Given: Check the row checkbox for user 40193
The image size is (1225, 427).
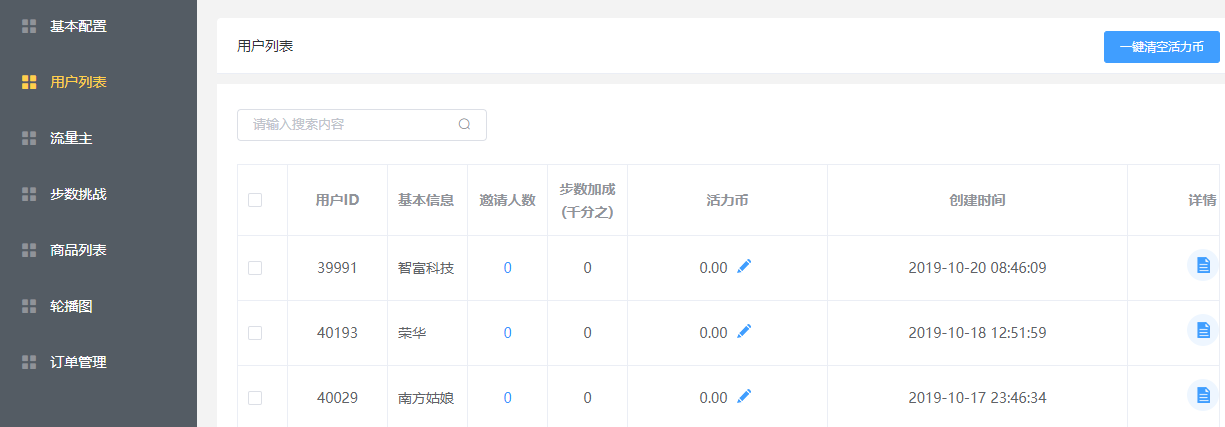Looking at the screenshot, I should (x=255, y=333).
